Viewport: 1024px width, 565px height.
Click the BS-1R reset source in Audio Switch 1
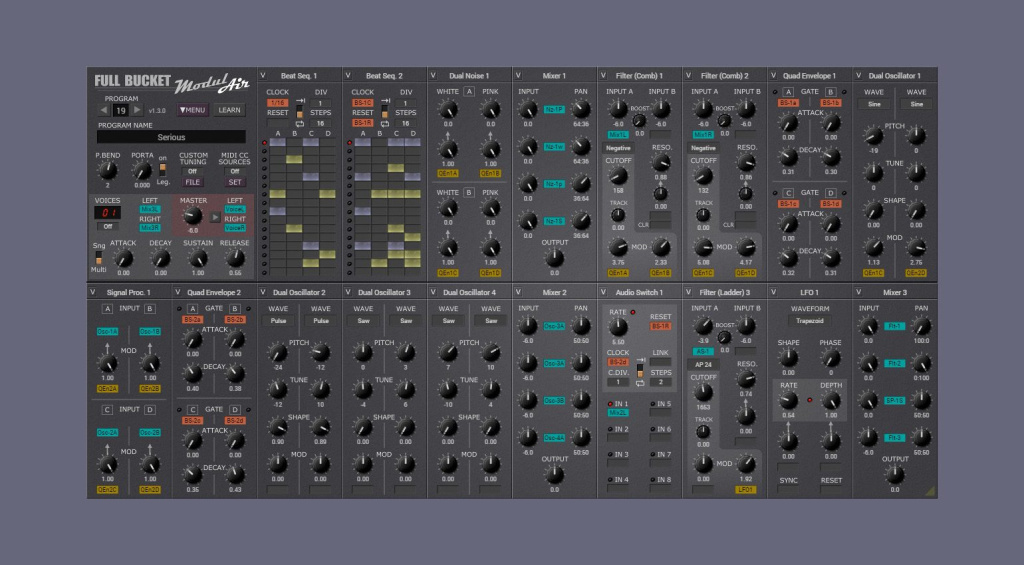[x=660, y=326]
